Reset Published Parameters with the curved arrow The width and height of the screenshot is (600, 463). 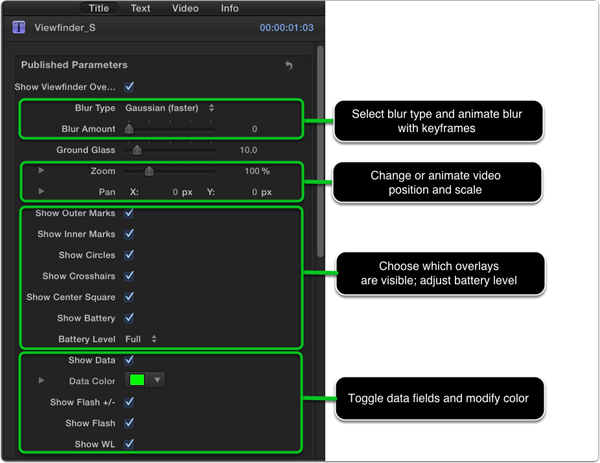pyautogui.click(x=289, y=65)
